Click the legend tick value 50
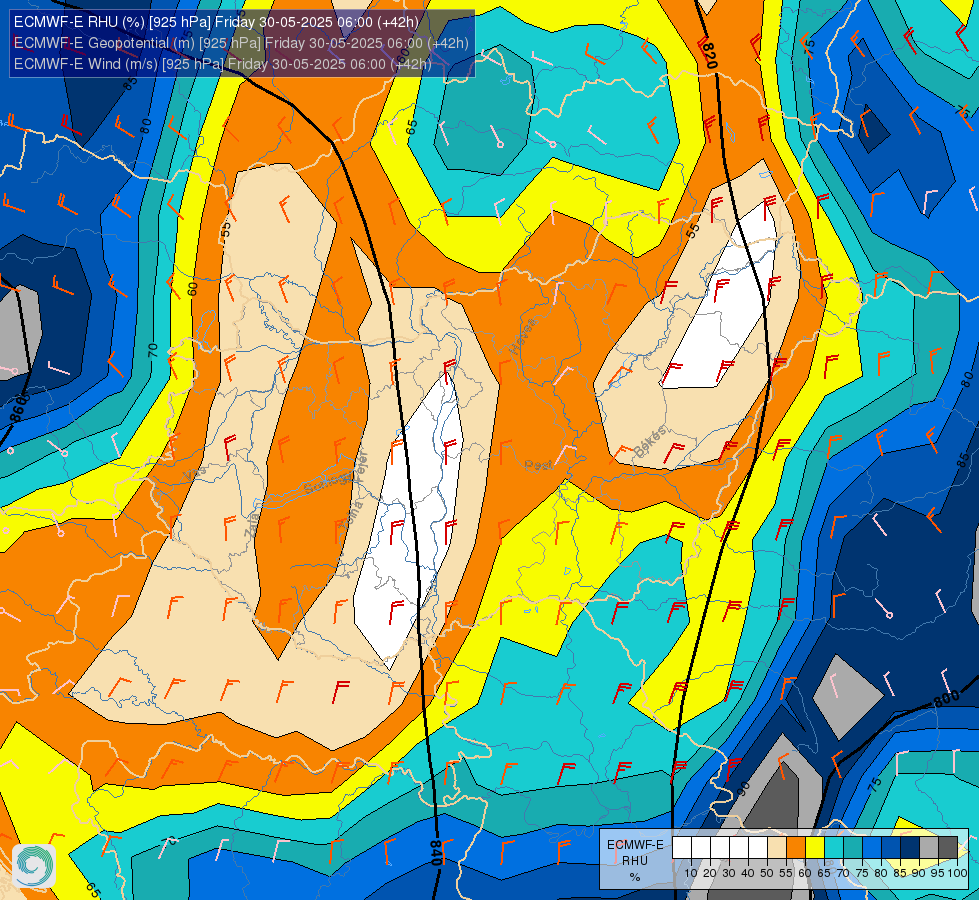 pyautogui.click(x=767, y=873)
